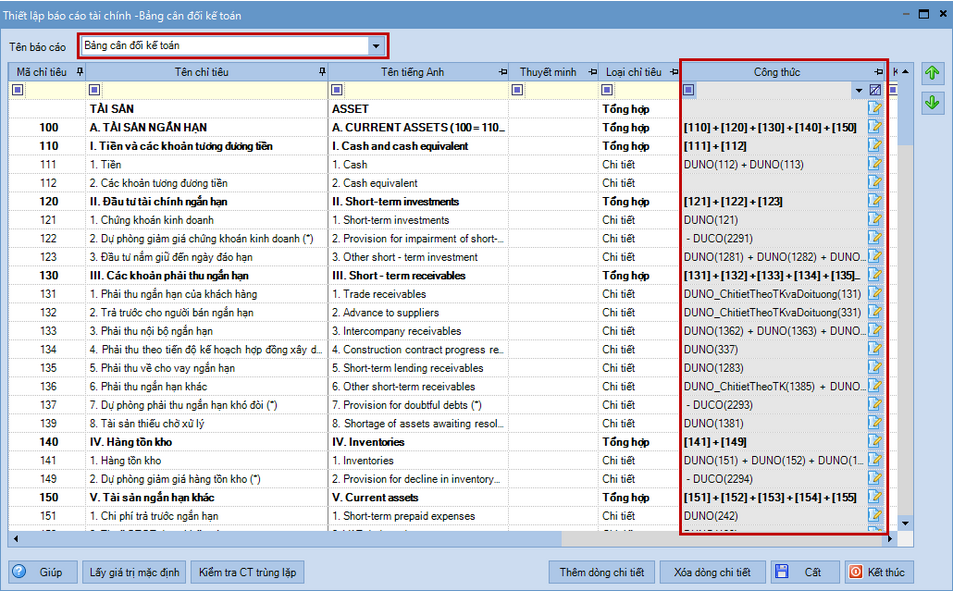Pin the Thuyết minh column
The image size is (954, 594).
click(593, 72)
